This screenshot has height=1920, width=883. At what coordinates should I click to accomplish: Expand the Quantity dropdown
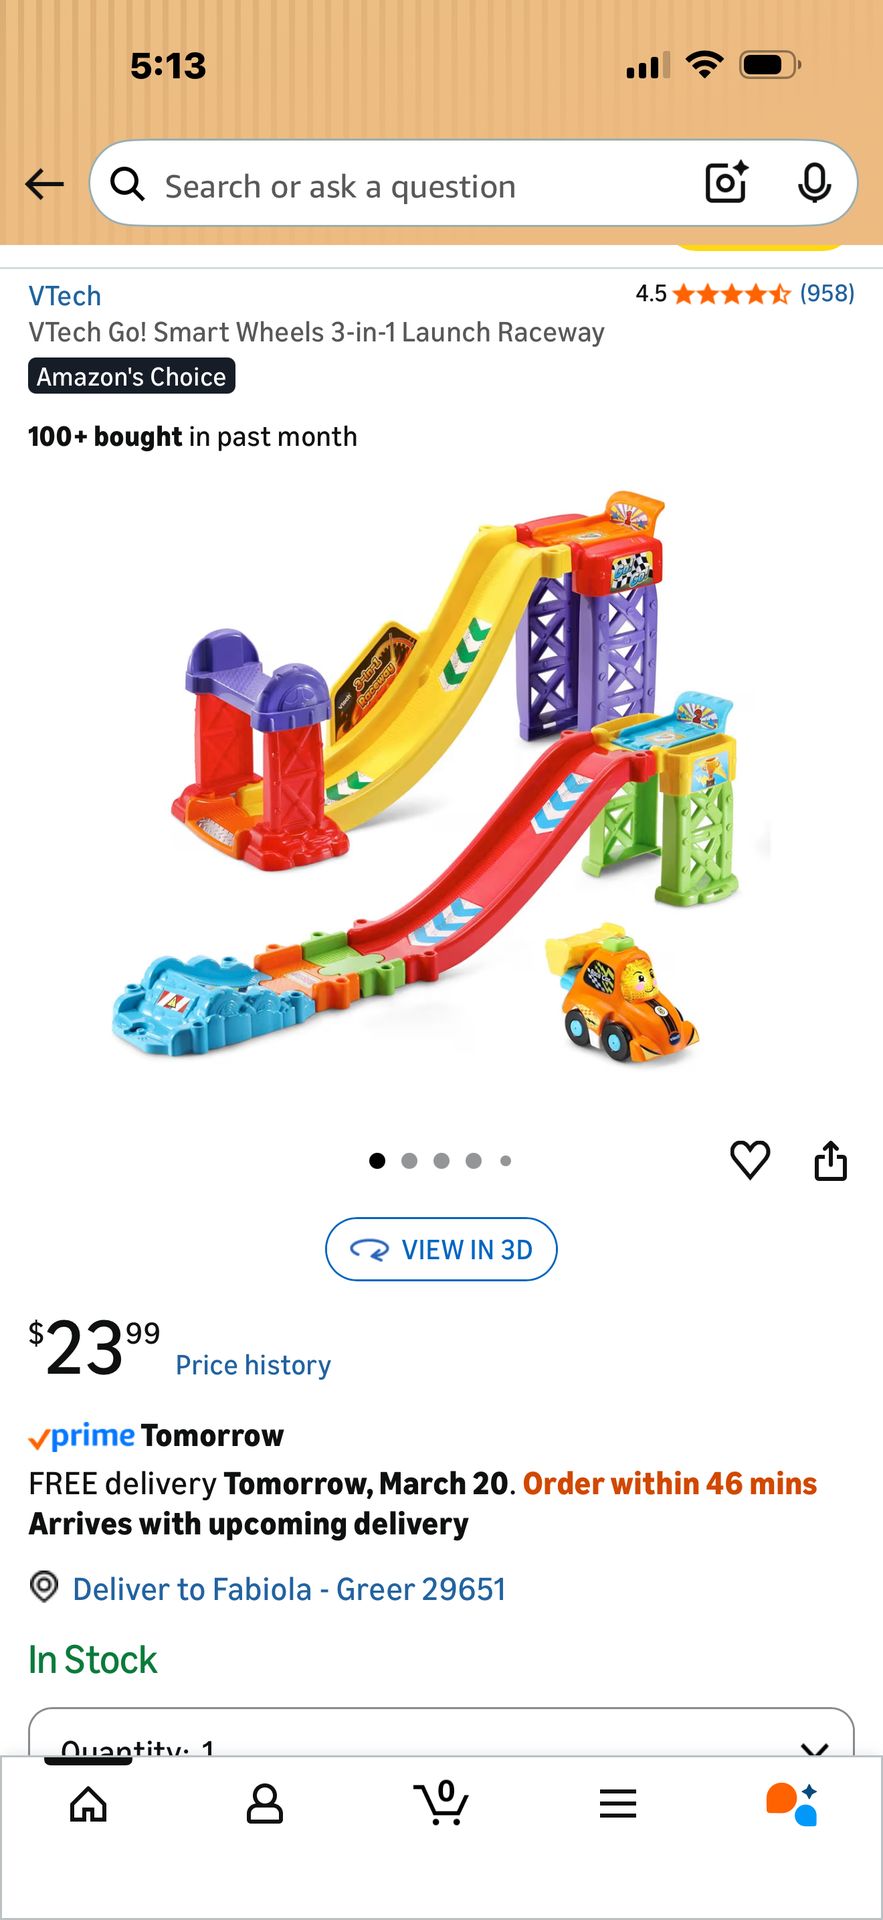pos(441,1733)
